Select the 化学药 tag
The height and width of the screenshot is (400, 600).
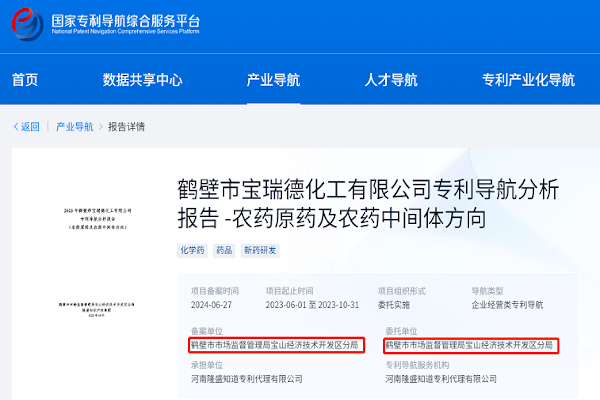[x=192, y=251]
